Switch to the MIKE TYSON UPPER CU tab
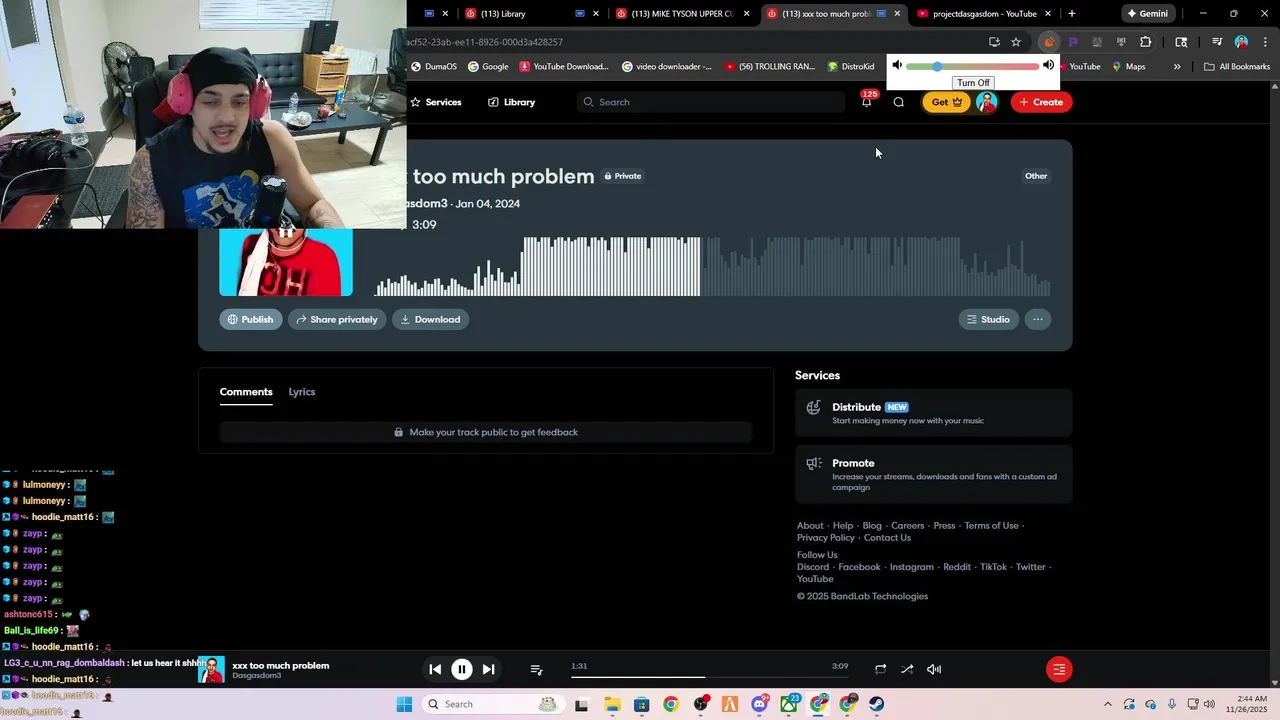1280x720 pixels. (x=682, y=14)
